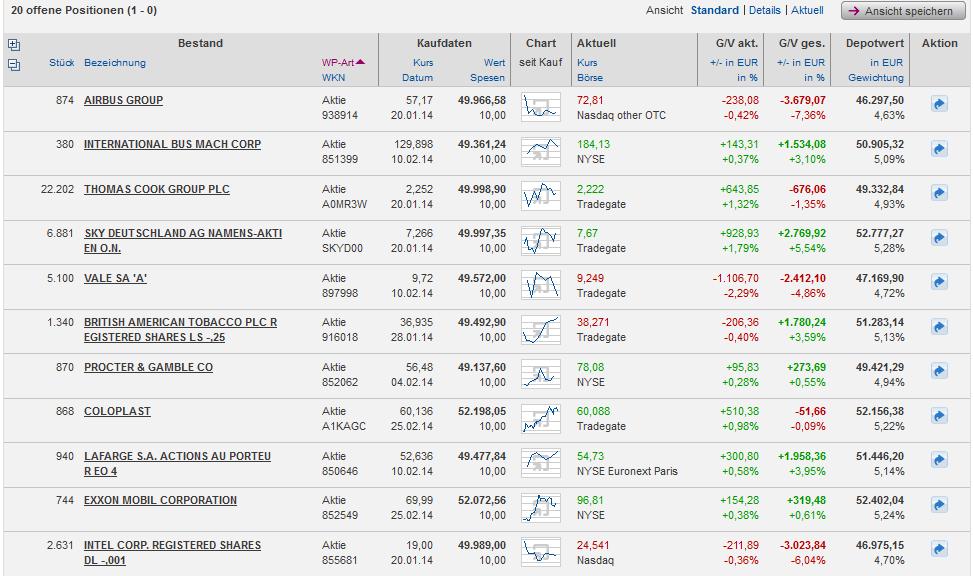Switch to the Details view
The width and height of the screenshot is (973, 576).
click(x=764, y=11)
